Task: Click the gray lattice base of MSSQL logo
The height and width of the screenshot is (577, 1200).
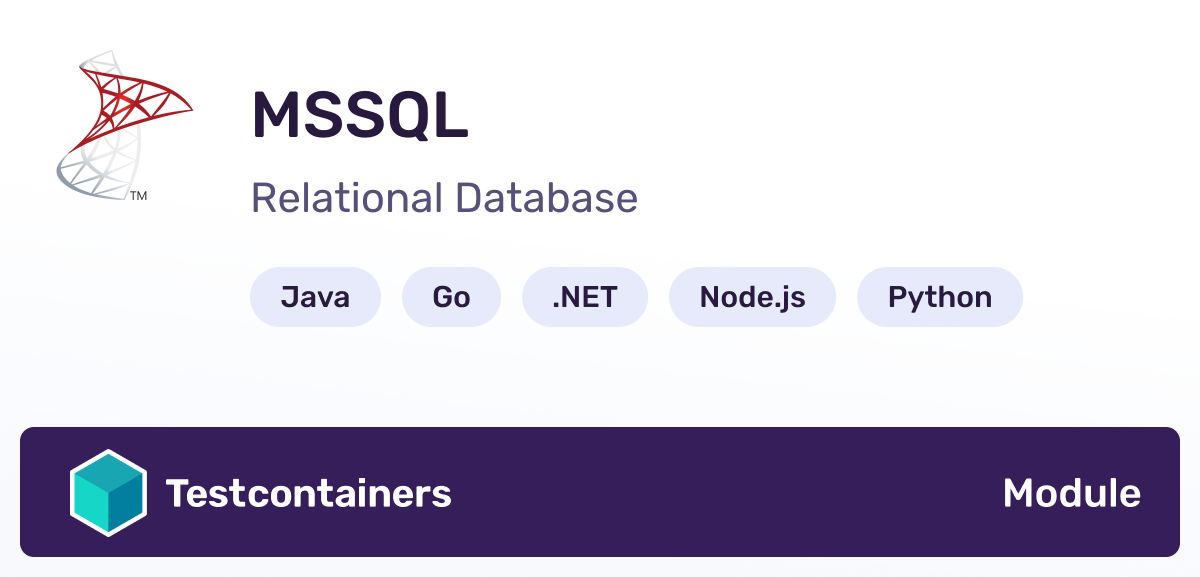Action: click(x=95, y=170)
